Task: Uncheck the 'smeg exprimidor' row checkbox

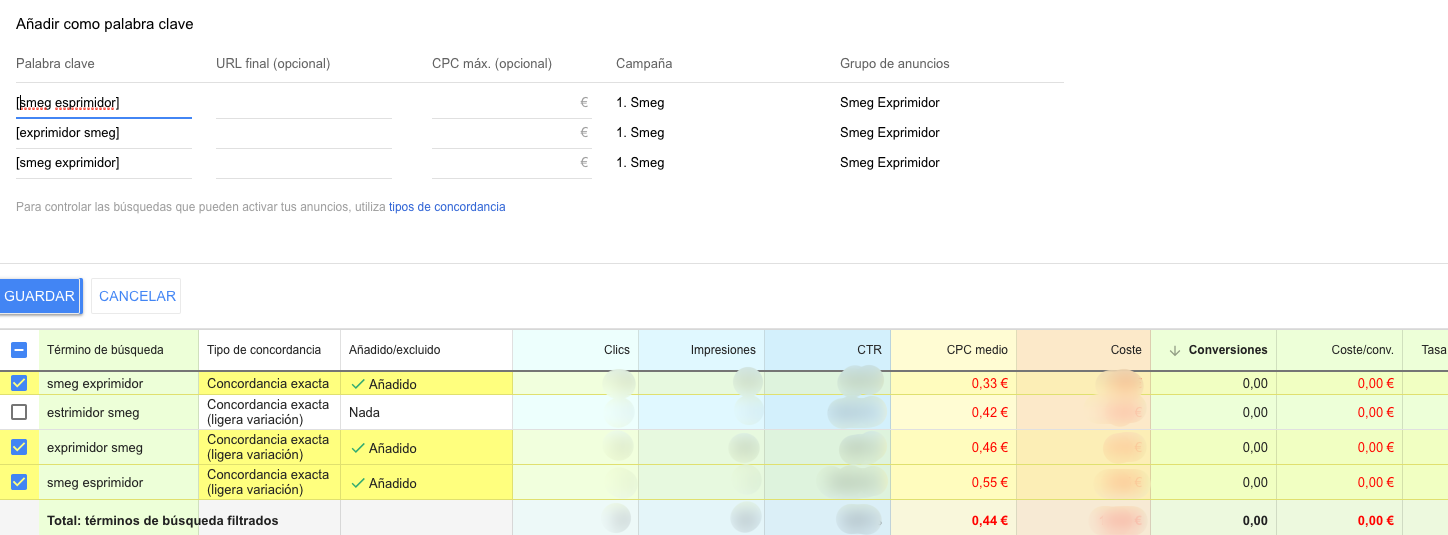Action: click(x=19, y=383)
